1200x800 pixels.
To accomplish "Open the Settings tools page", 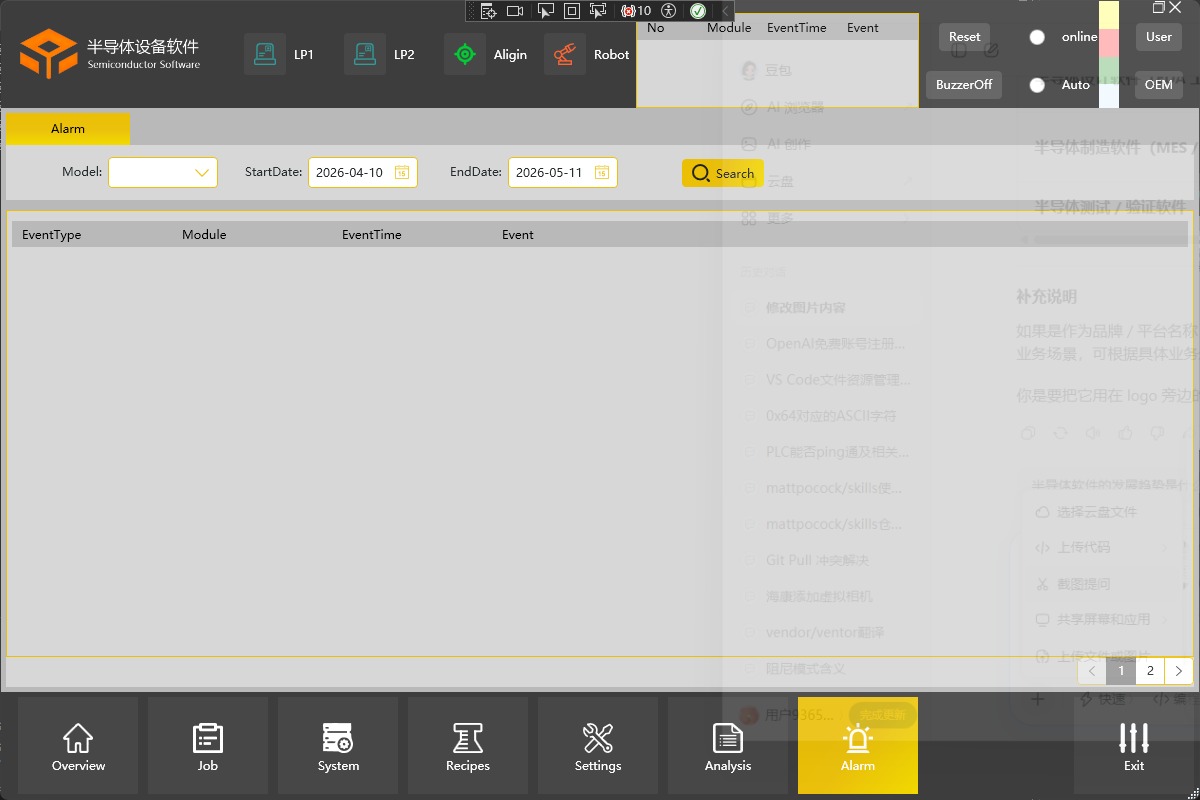I will pos(598,746).
